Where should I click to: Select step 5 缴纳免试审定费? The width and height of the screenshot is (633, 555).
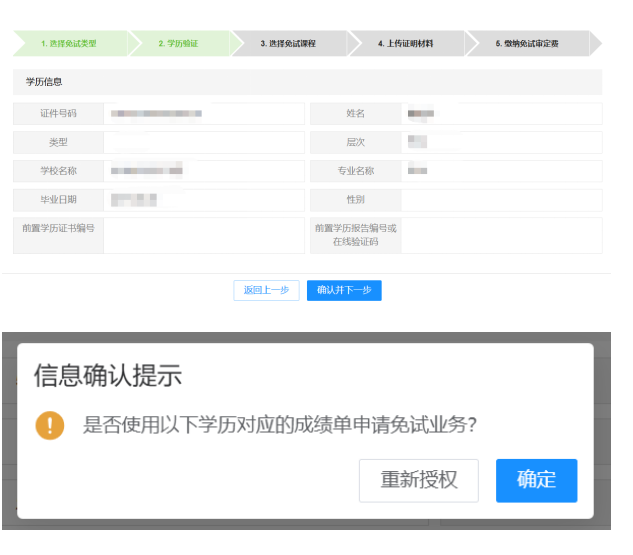pyautogui.click(x=526, y=44)
